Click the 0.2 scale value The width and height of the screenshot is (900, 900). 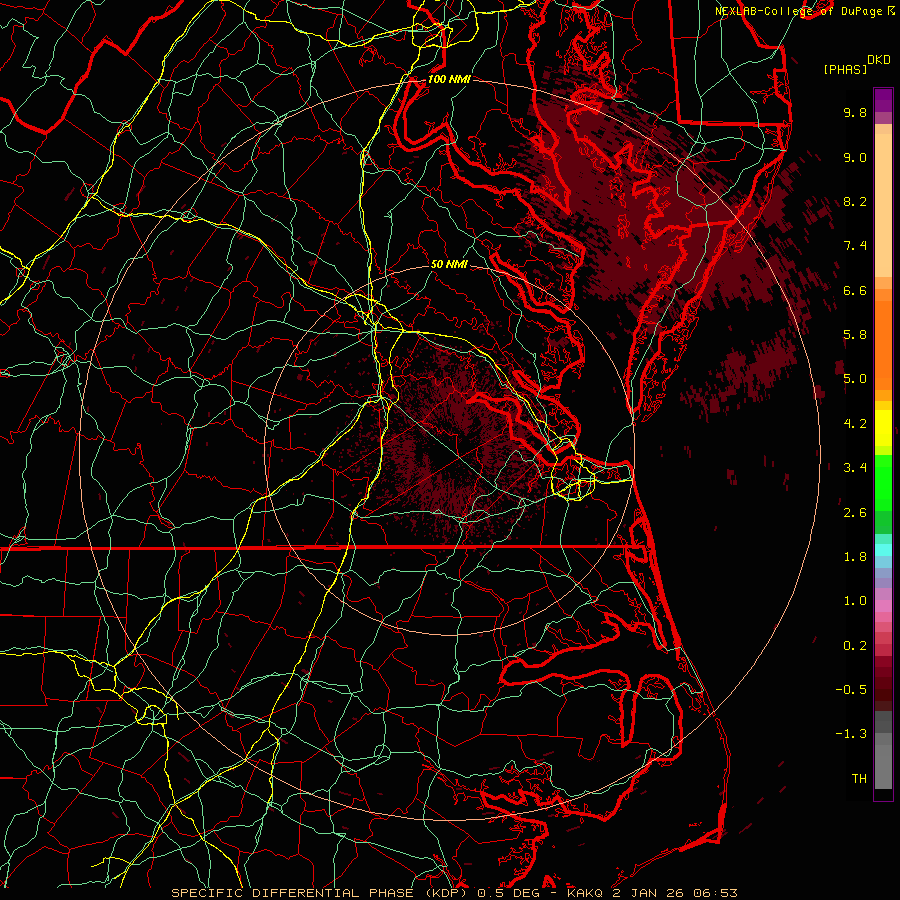[x=855, y=646]
